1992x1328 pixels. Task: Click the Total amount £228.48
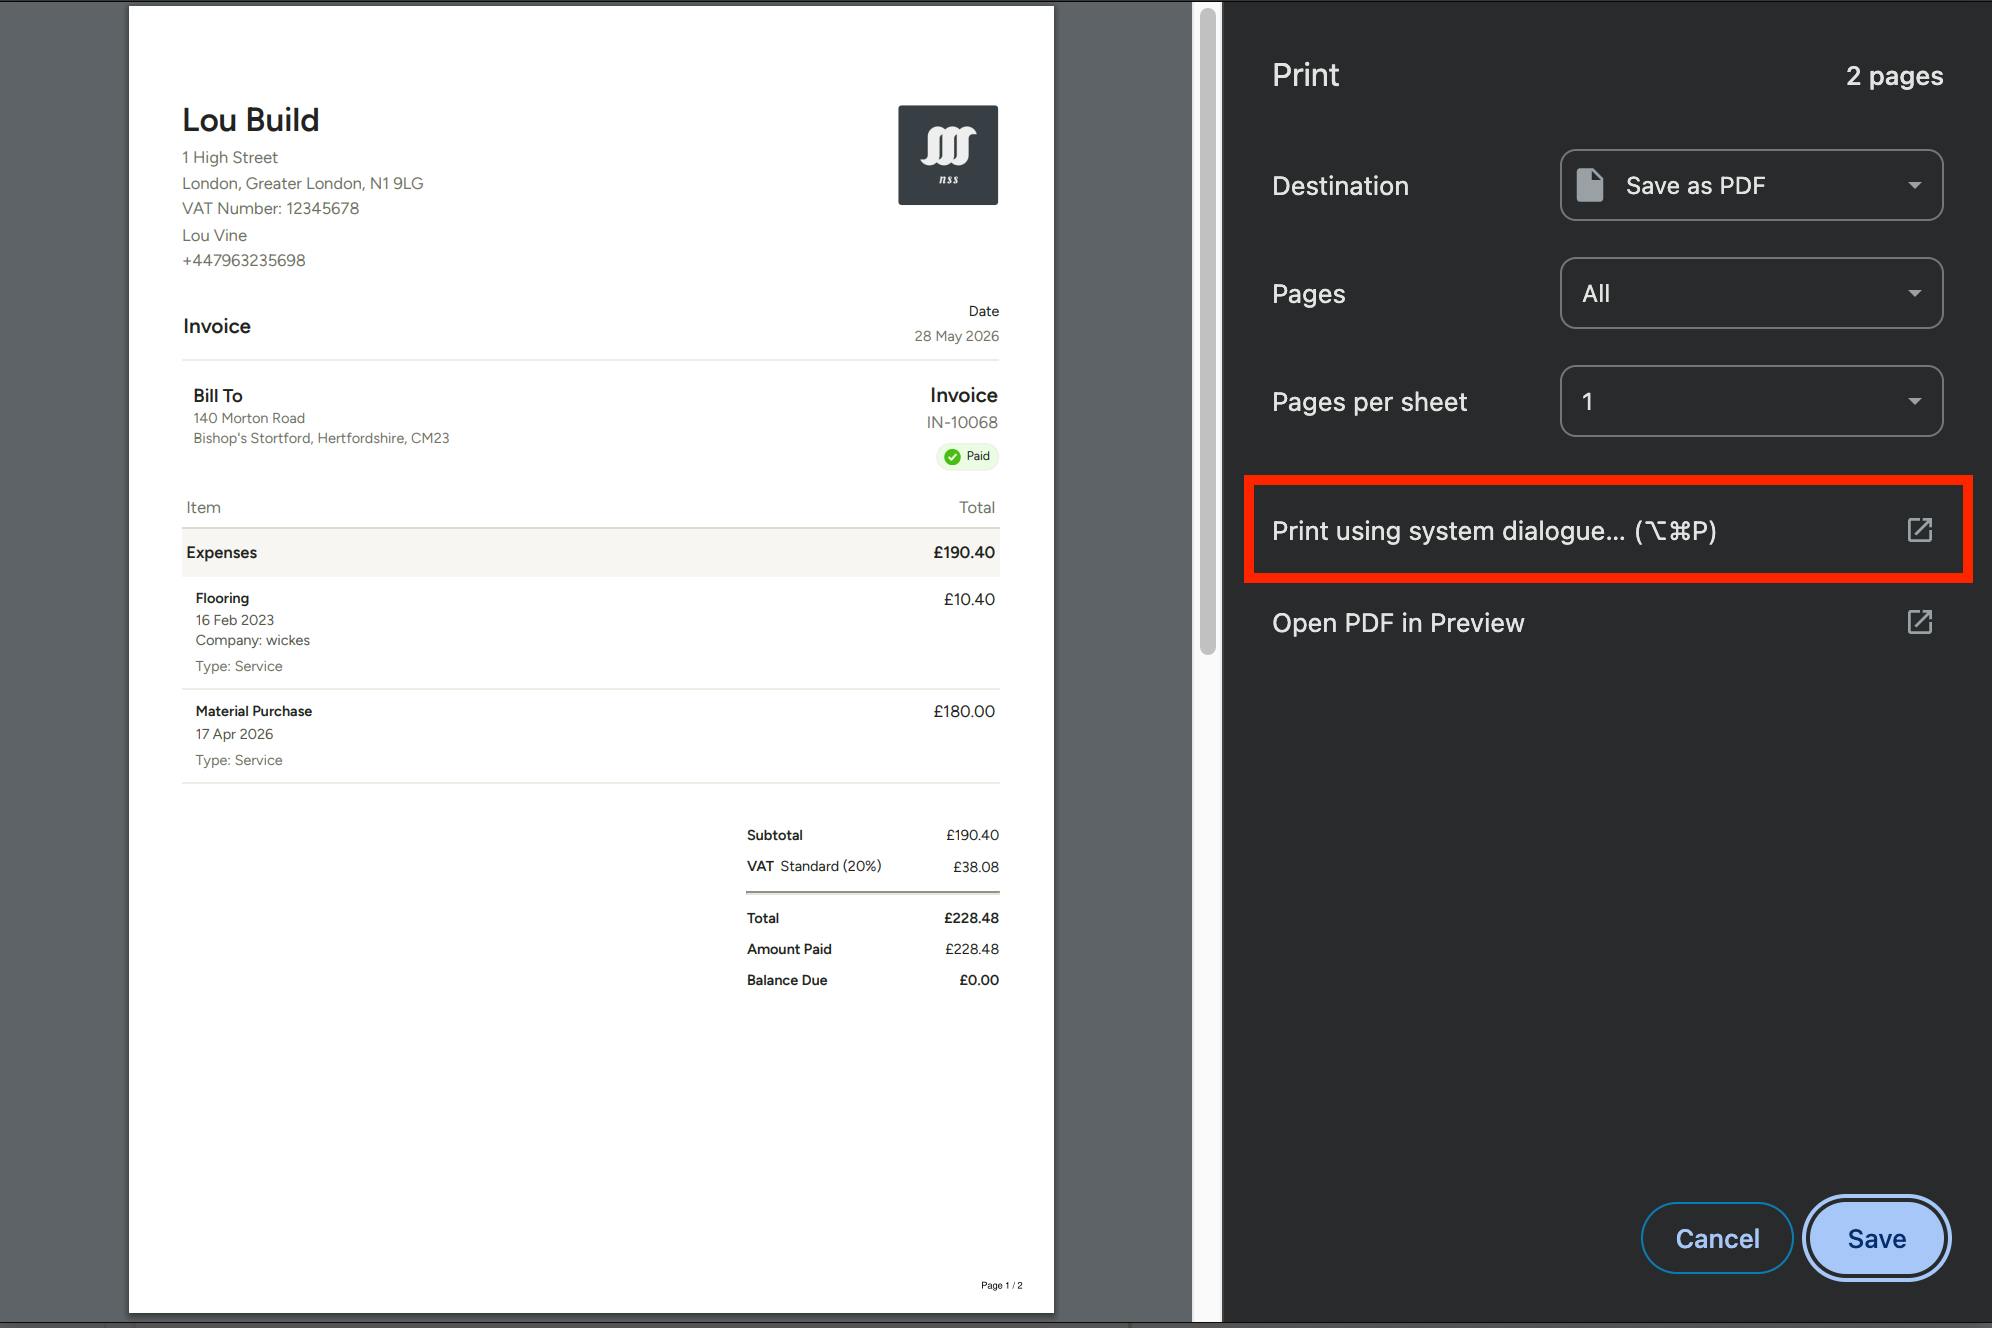[x=971, y=918]
